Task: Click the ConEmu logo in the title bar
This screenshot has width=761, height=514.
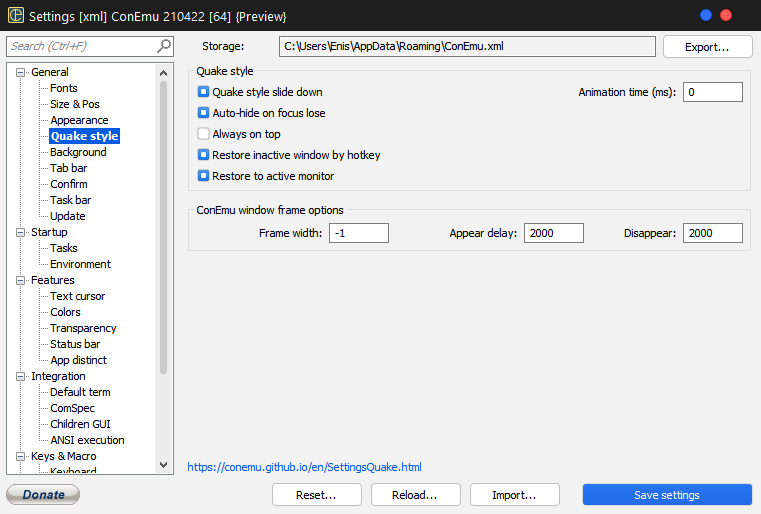Action: [x=16, y=15]
